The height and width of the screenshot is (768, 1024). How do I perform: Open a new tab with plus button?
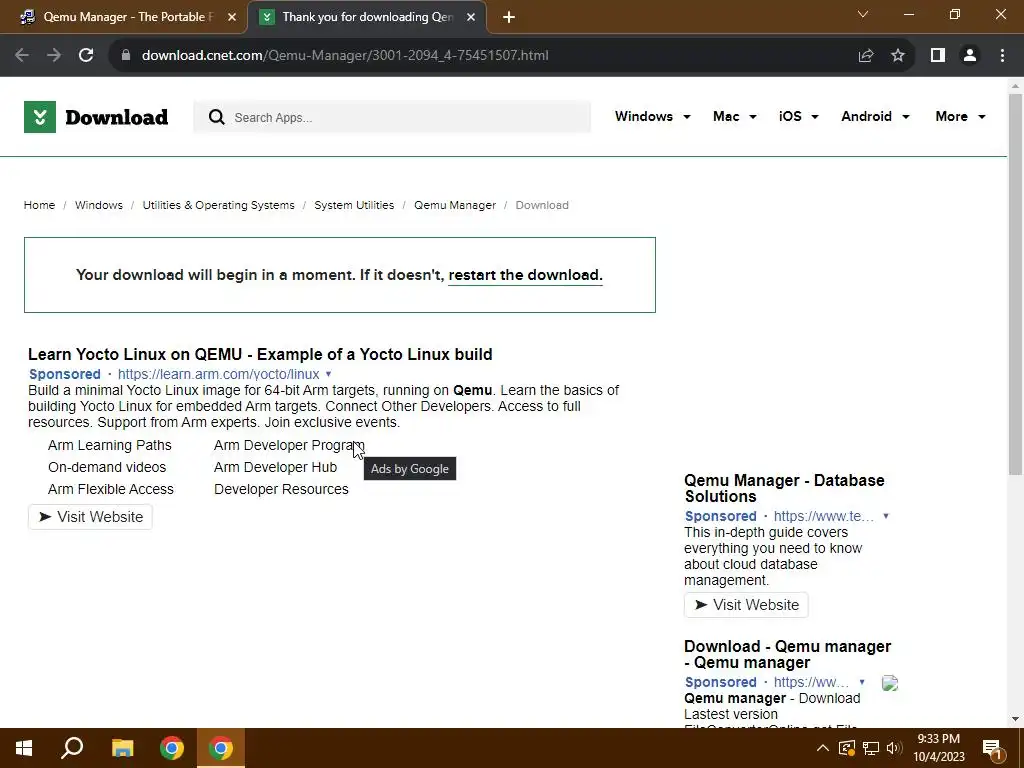509,18
